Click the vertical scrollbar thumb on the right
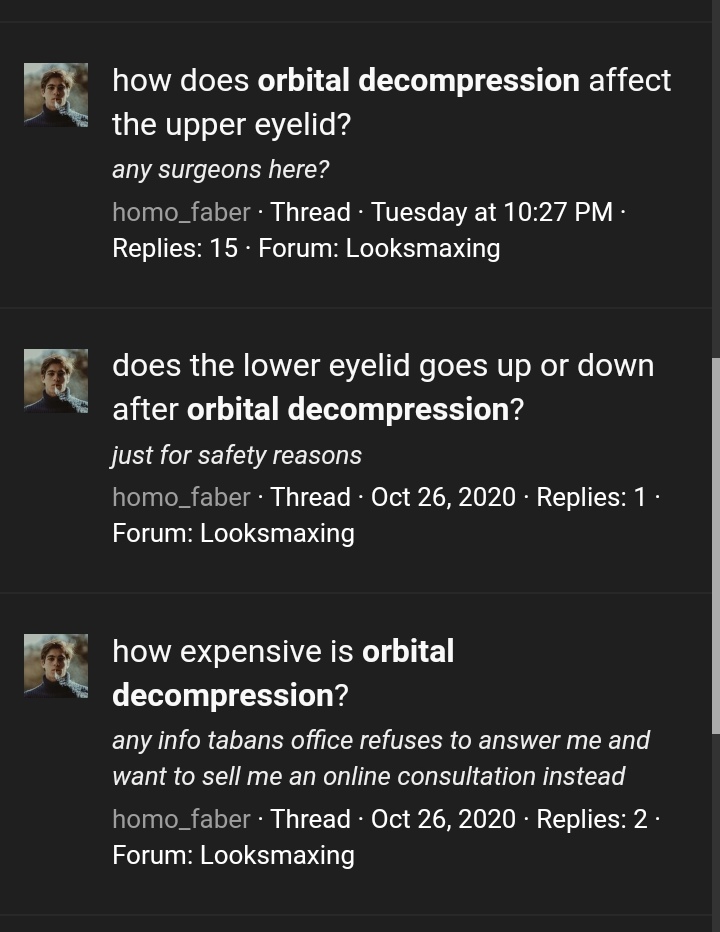 tap(715, 545)
